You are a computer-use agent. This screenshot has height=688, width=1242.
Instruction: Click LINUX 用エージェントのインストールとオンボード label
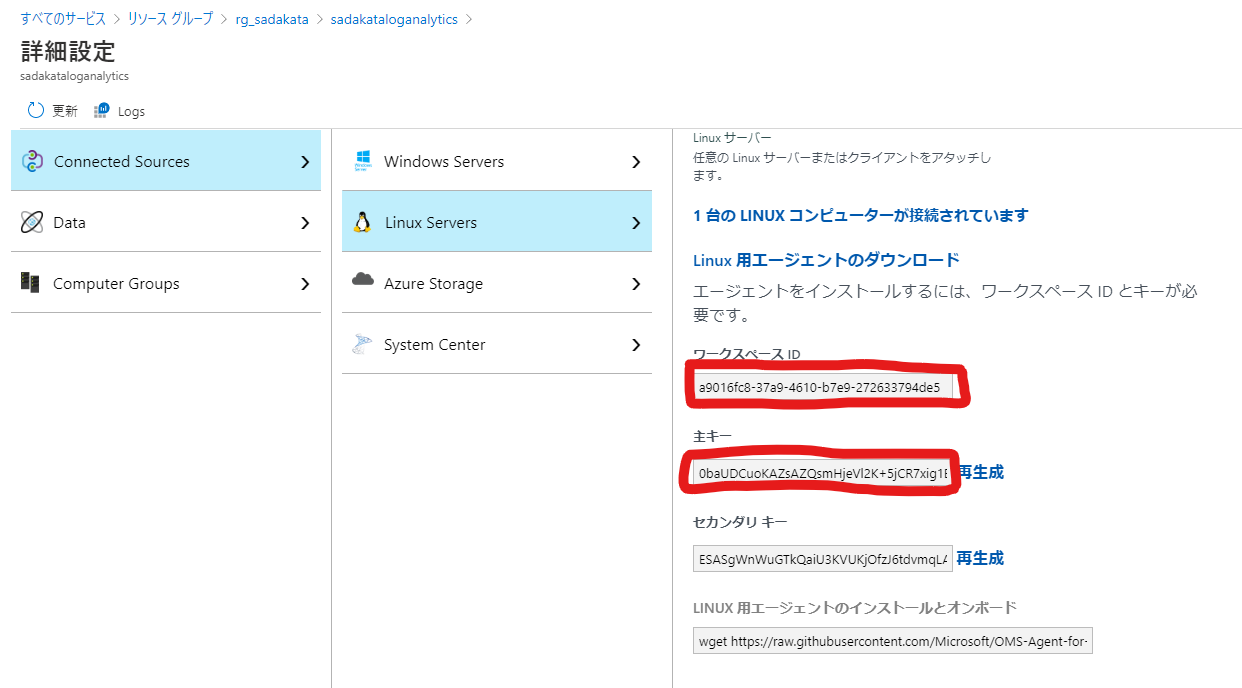tap(855, 607)
